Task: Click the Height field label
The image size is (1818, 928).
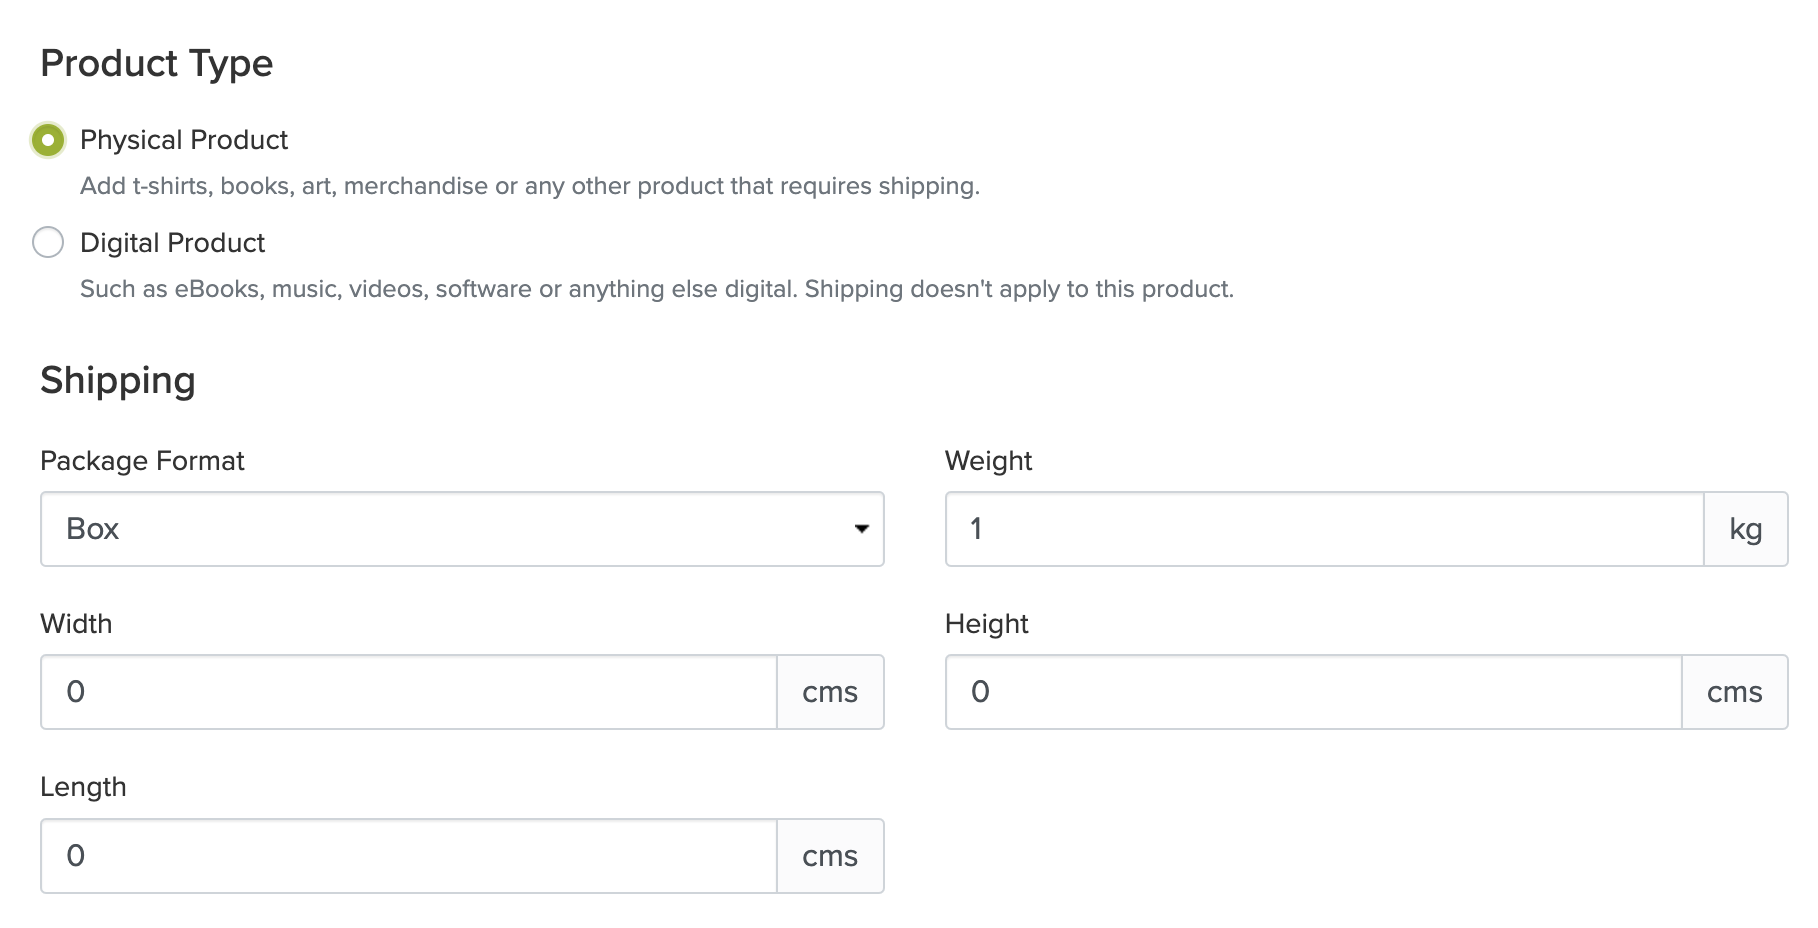Action: pyautogui.click(x=986, y=624)
